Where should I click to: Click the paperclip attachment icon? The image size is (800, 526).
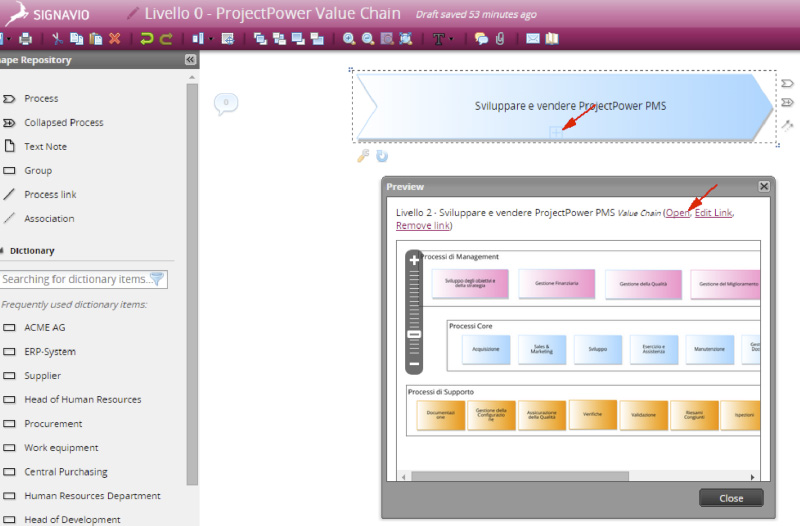[x=500, y=39]
